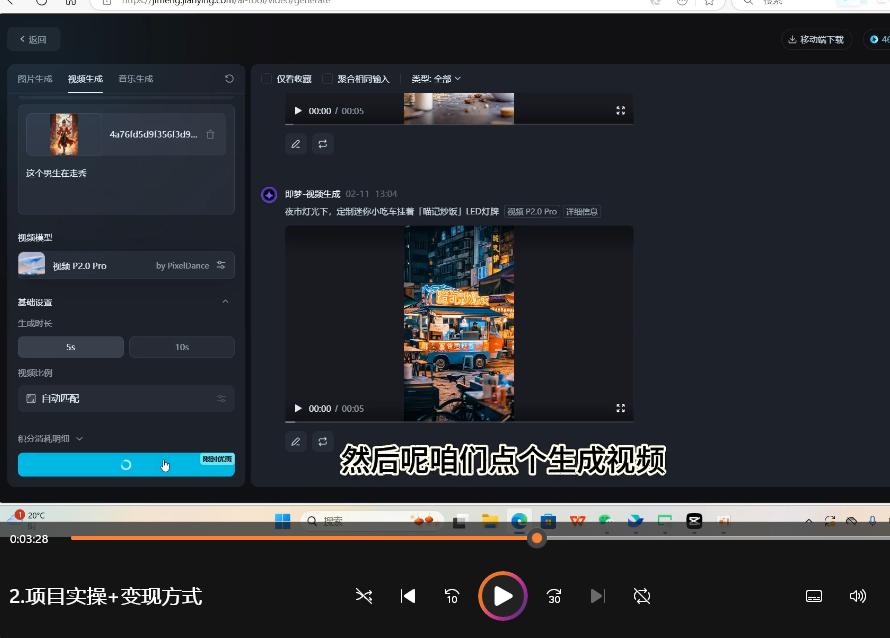
Task: Open the Windows Start menu
Action: (282, 521)
